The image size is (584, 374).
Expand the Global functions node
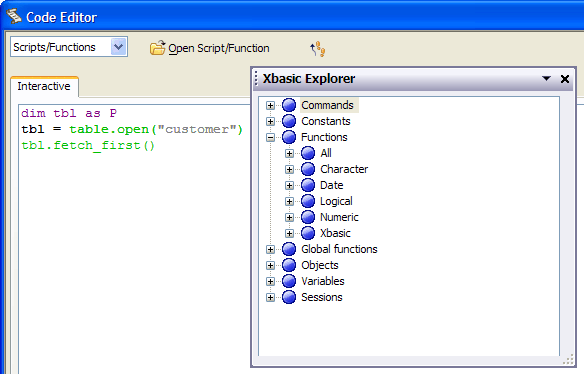click(270, 250)
